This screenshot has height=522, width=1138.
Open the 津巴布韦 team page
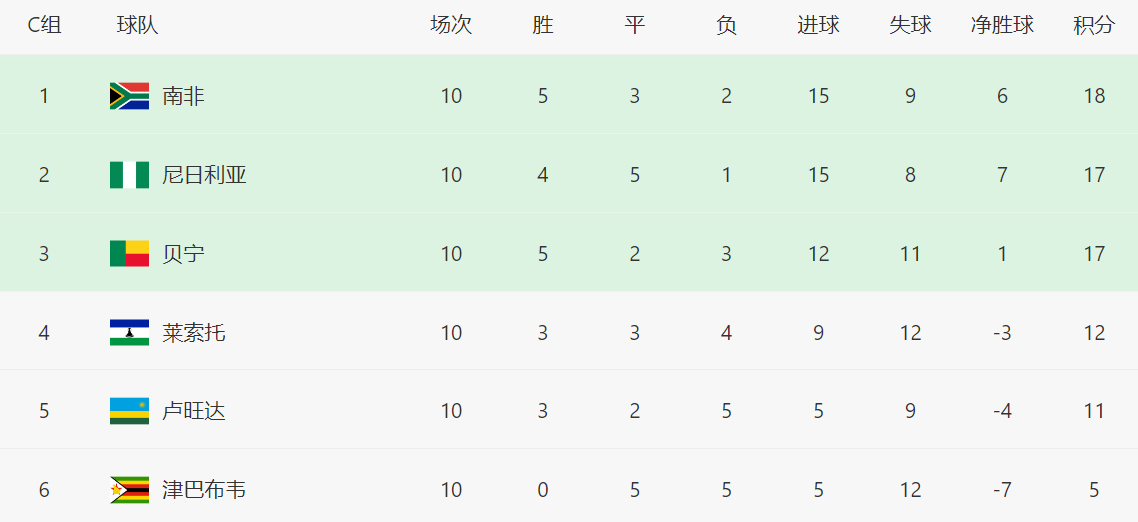[204, 490]
